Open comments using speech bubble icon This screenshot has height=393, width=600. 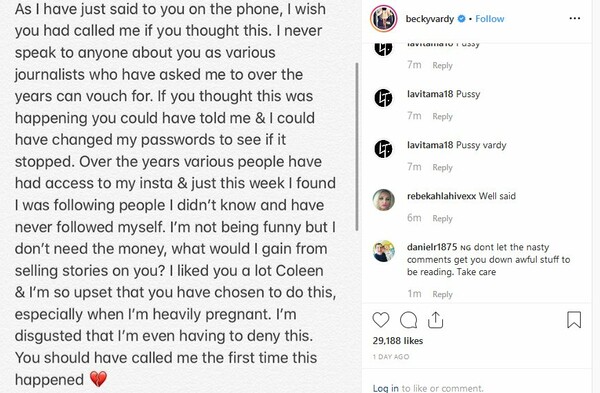click(408, 320)
